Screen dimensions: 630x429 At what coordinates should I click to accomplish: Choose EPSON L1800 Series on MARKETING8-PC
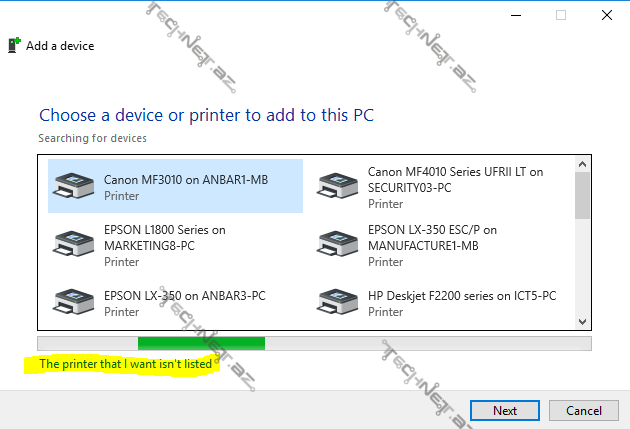click(165, 237)
